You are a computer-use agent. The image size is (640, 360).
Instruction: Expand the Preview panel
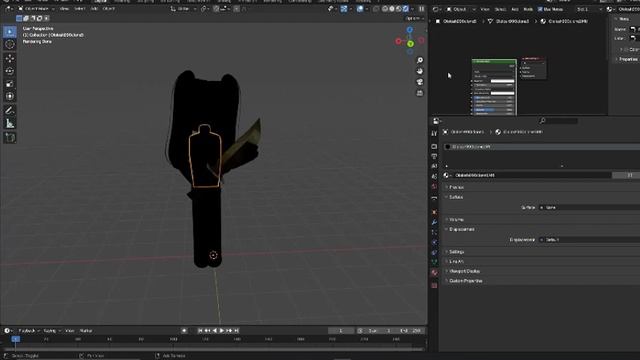(x=456, y=187)
